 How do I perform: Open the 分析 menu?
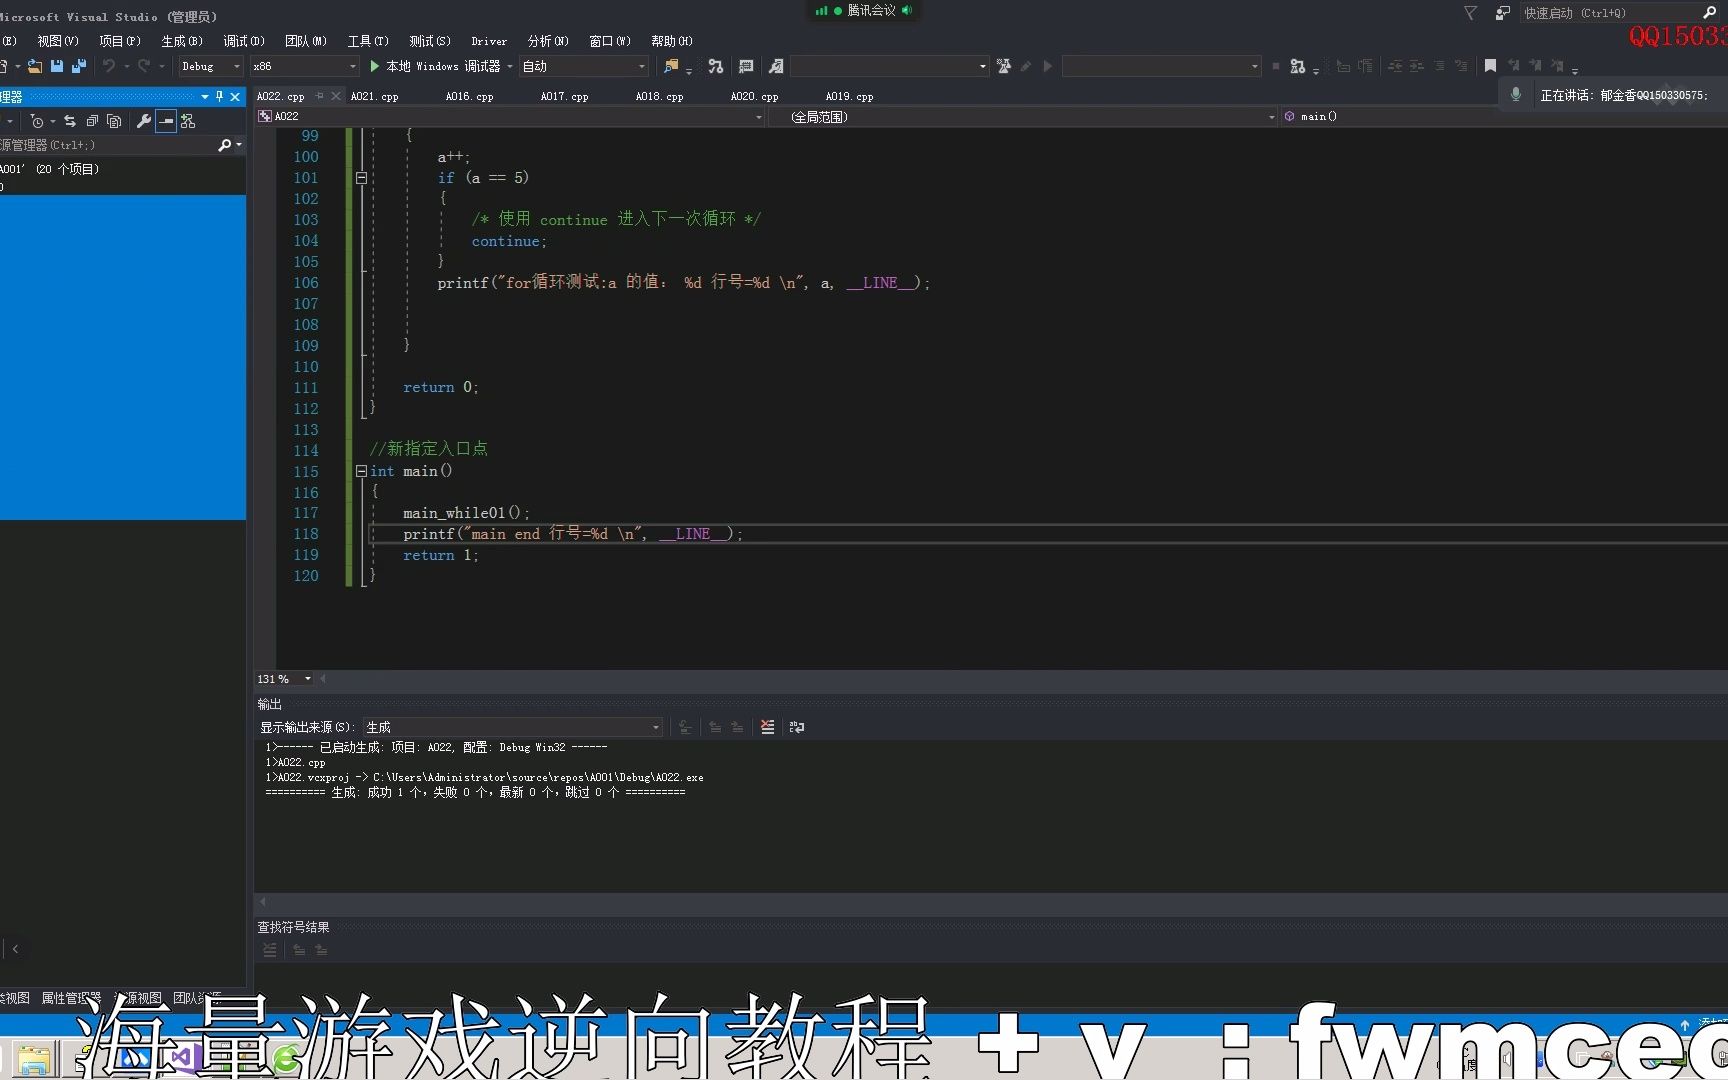tap(548, 41)
